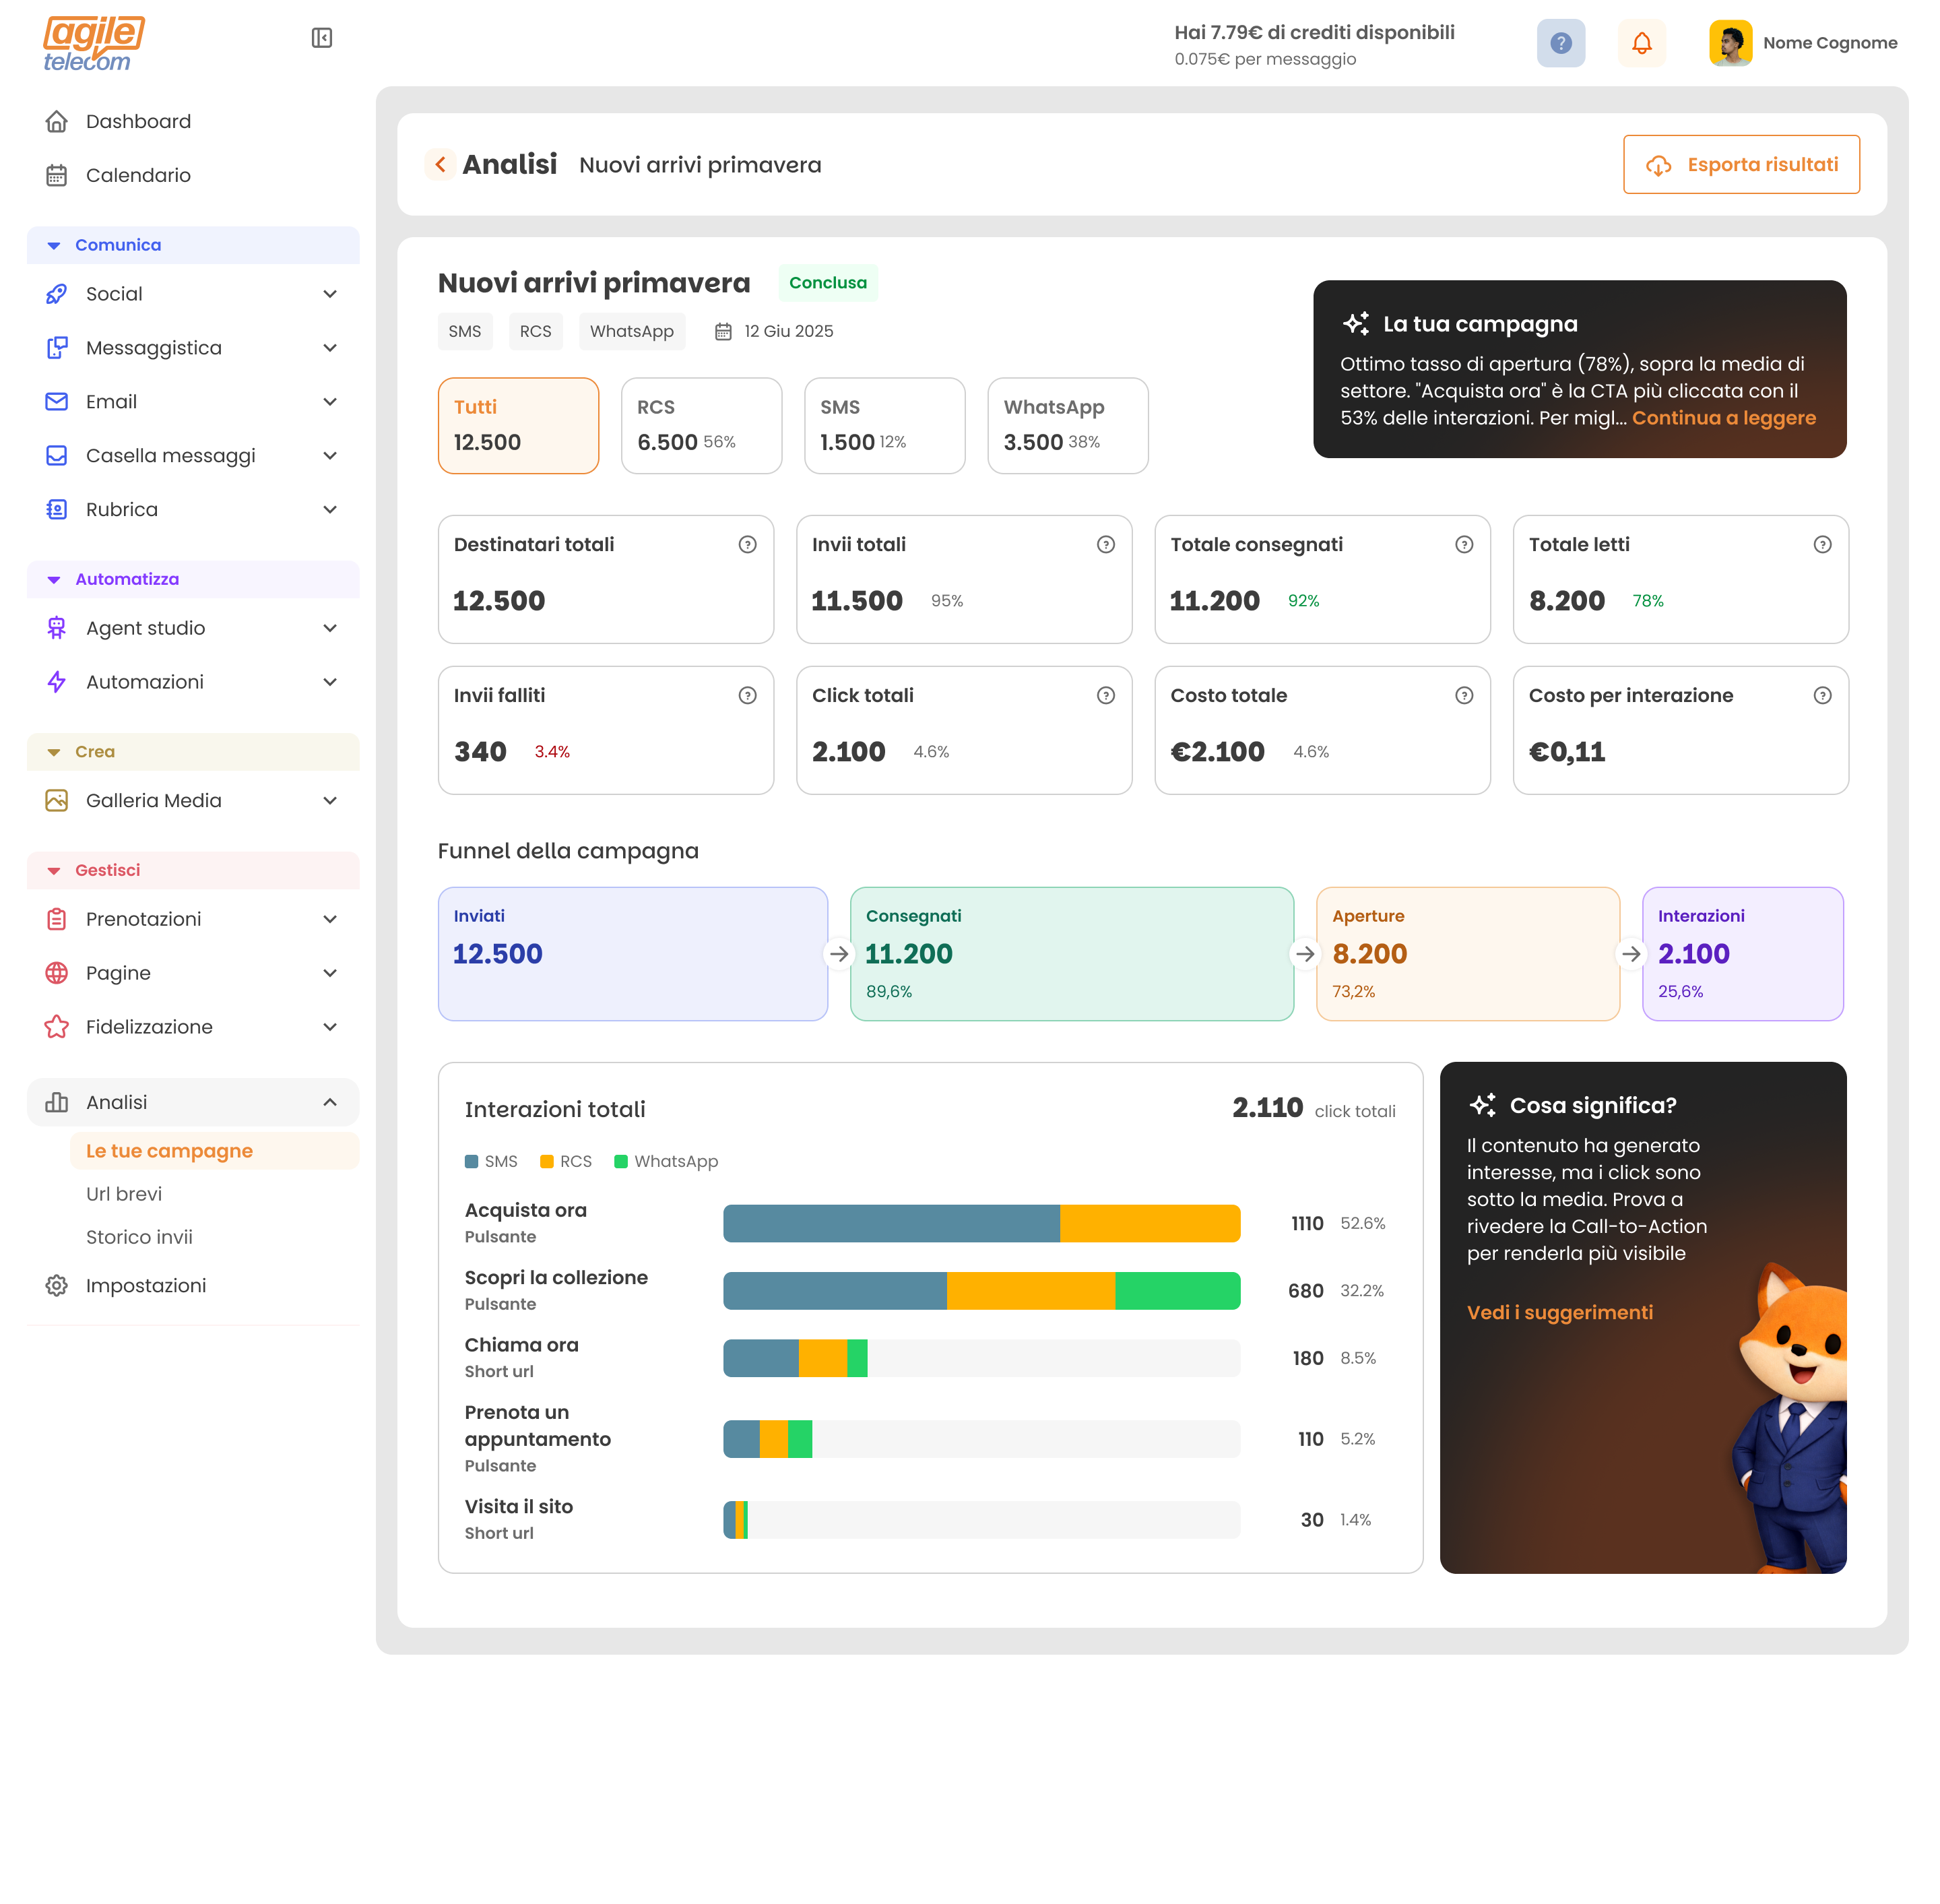Screen dimensions: 1940x1904
Task: Click info icon on Destinatari totali card
Action: 747,544
